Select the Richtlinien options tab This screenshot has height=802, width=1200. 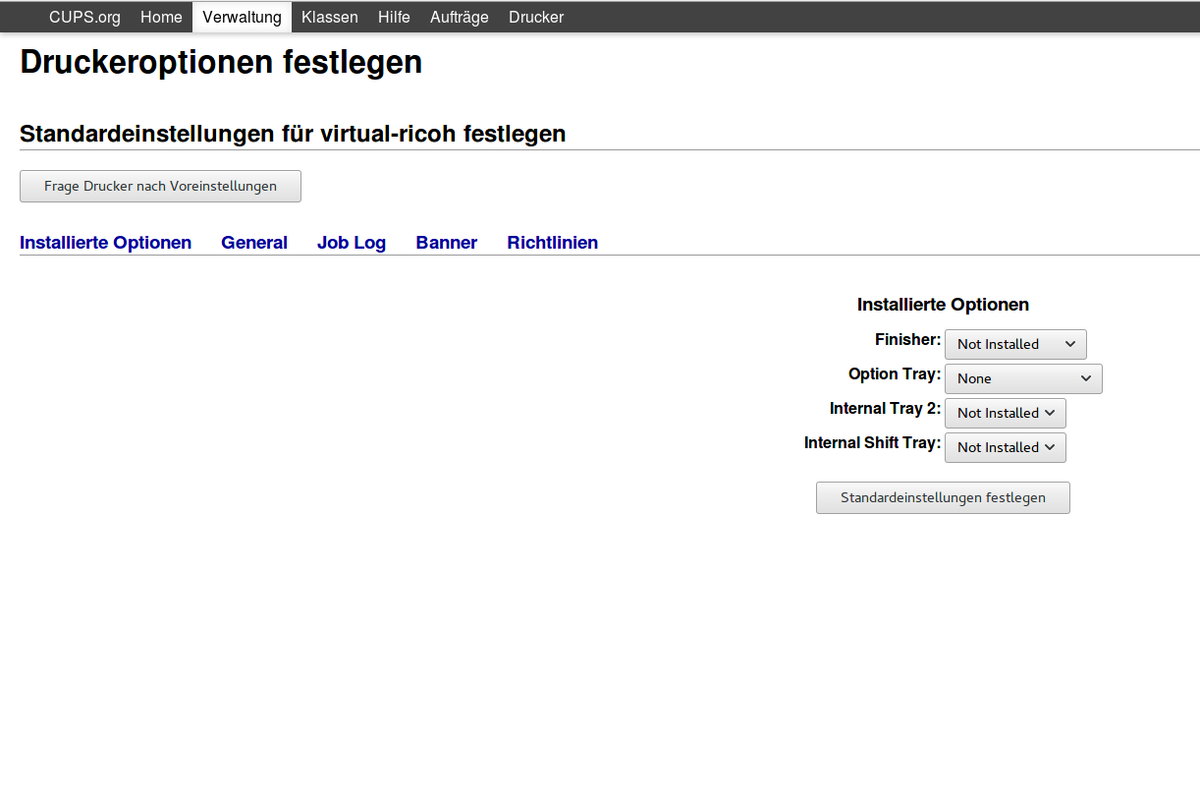coord(552,243)
